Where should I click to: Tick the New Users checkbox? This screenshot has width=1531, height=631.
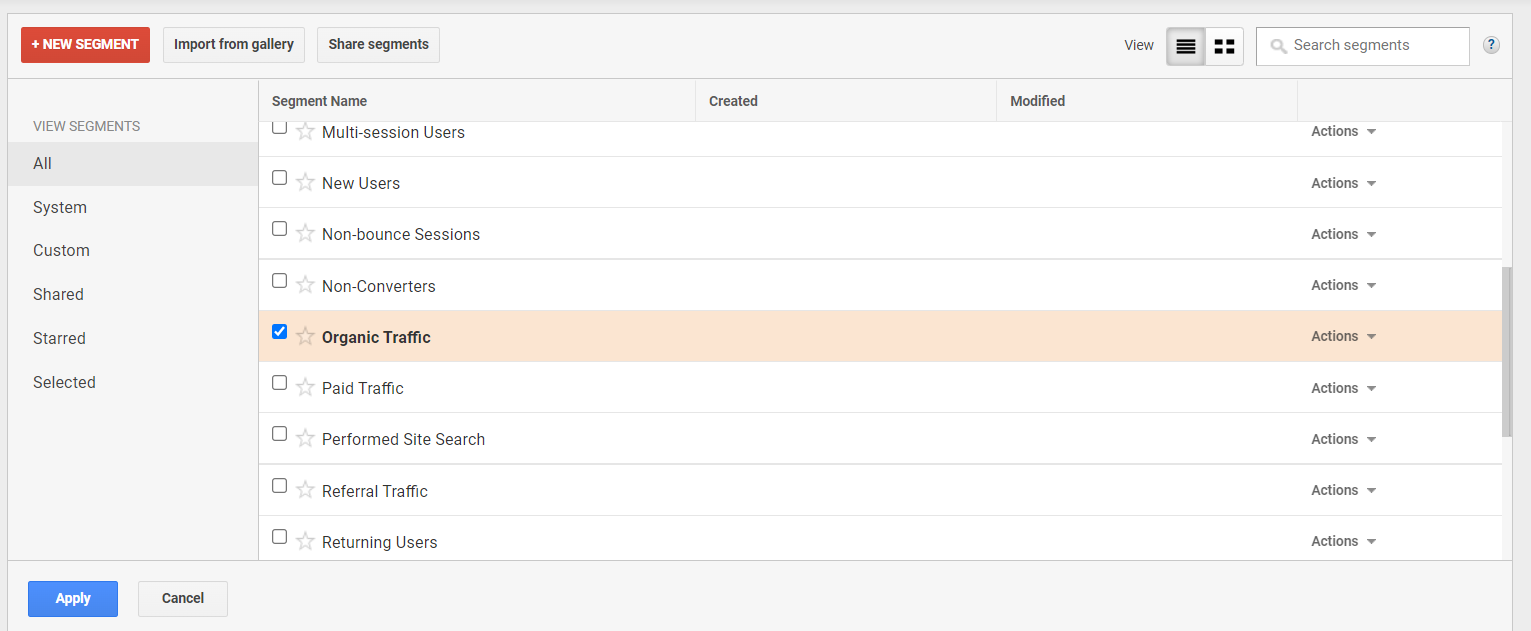coord(280,178)
